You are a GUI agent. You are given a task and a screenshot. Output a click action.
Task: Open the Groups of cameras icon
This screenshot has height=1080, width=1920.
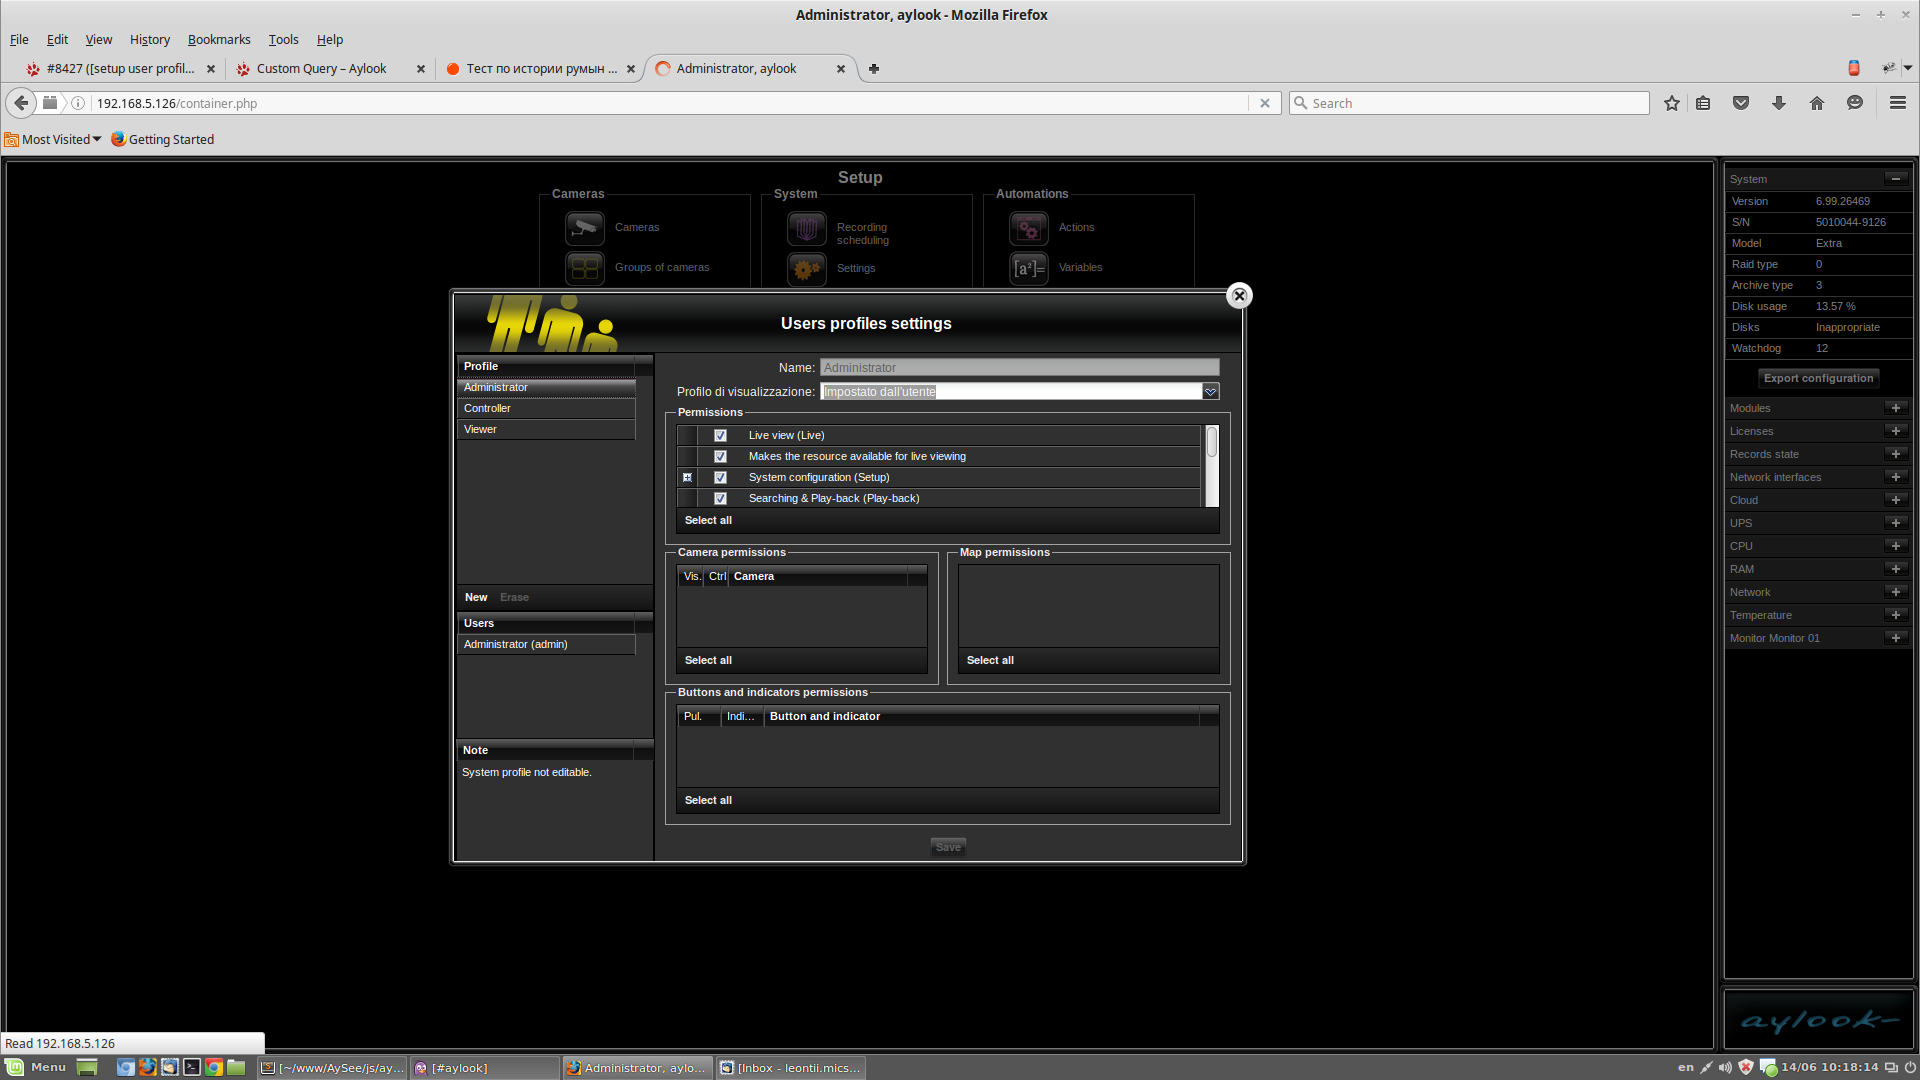(585, 268)
